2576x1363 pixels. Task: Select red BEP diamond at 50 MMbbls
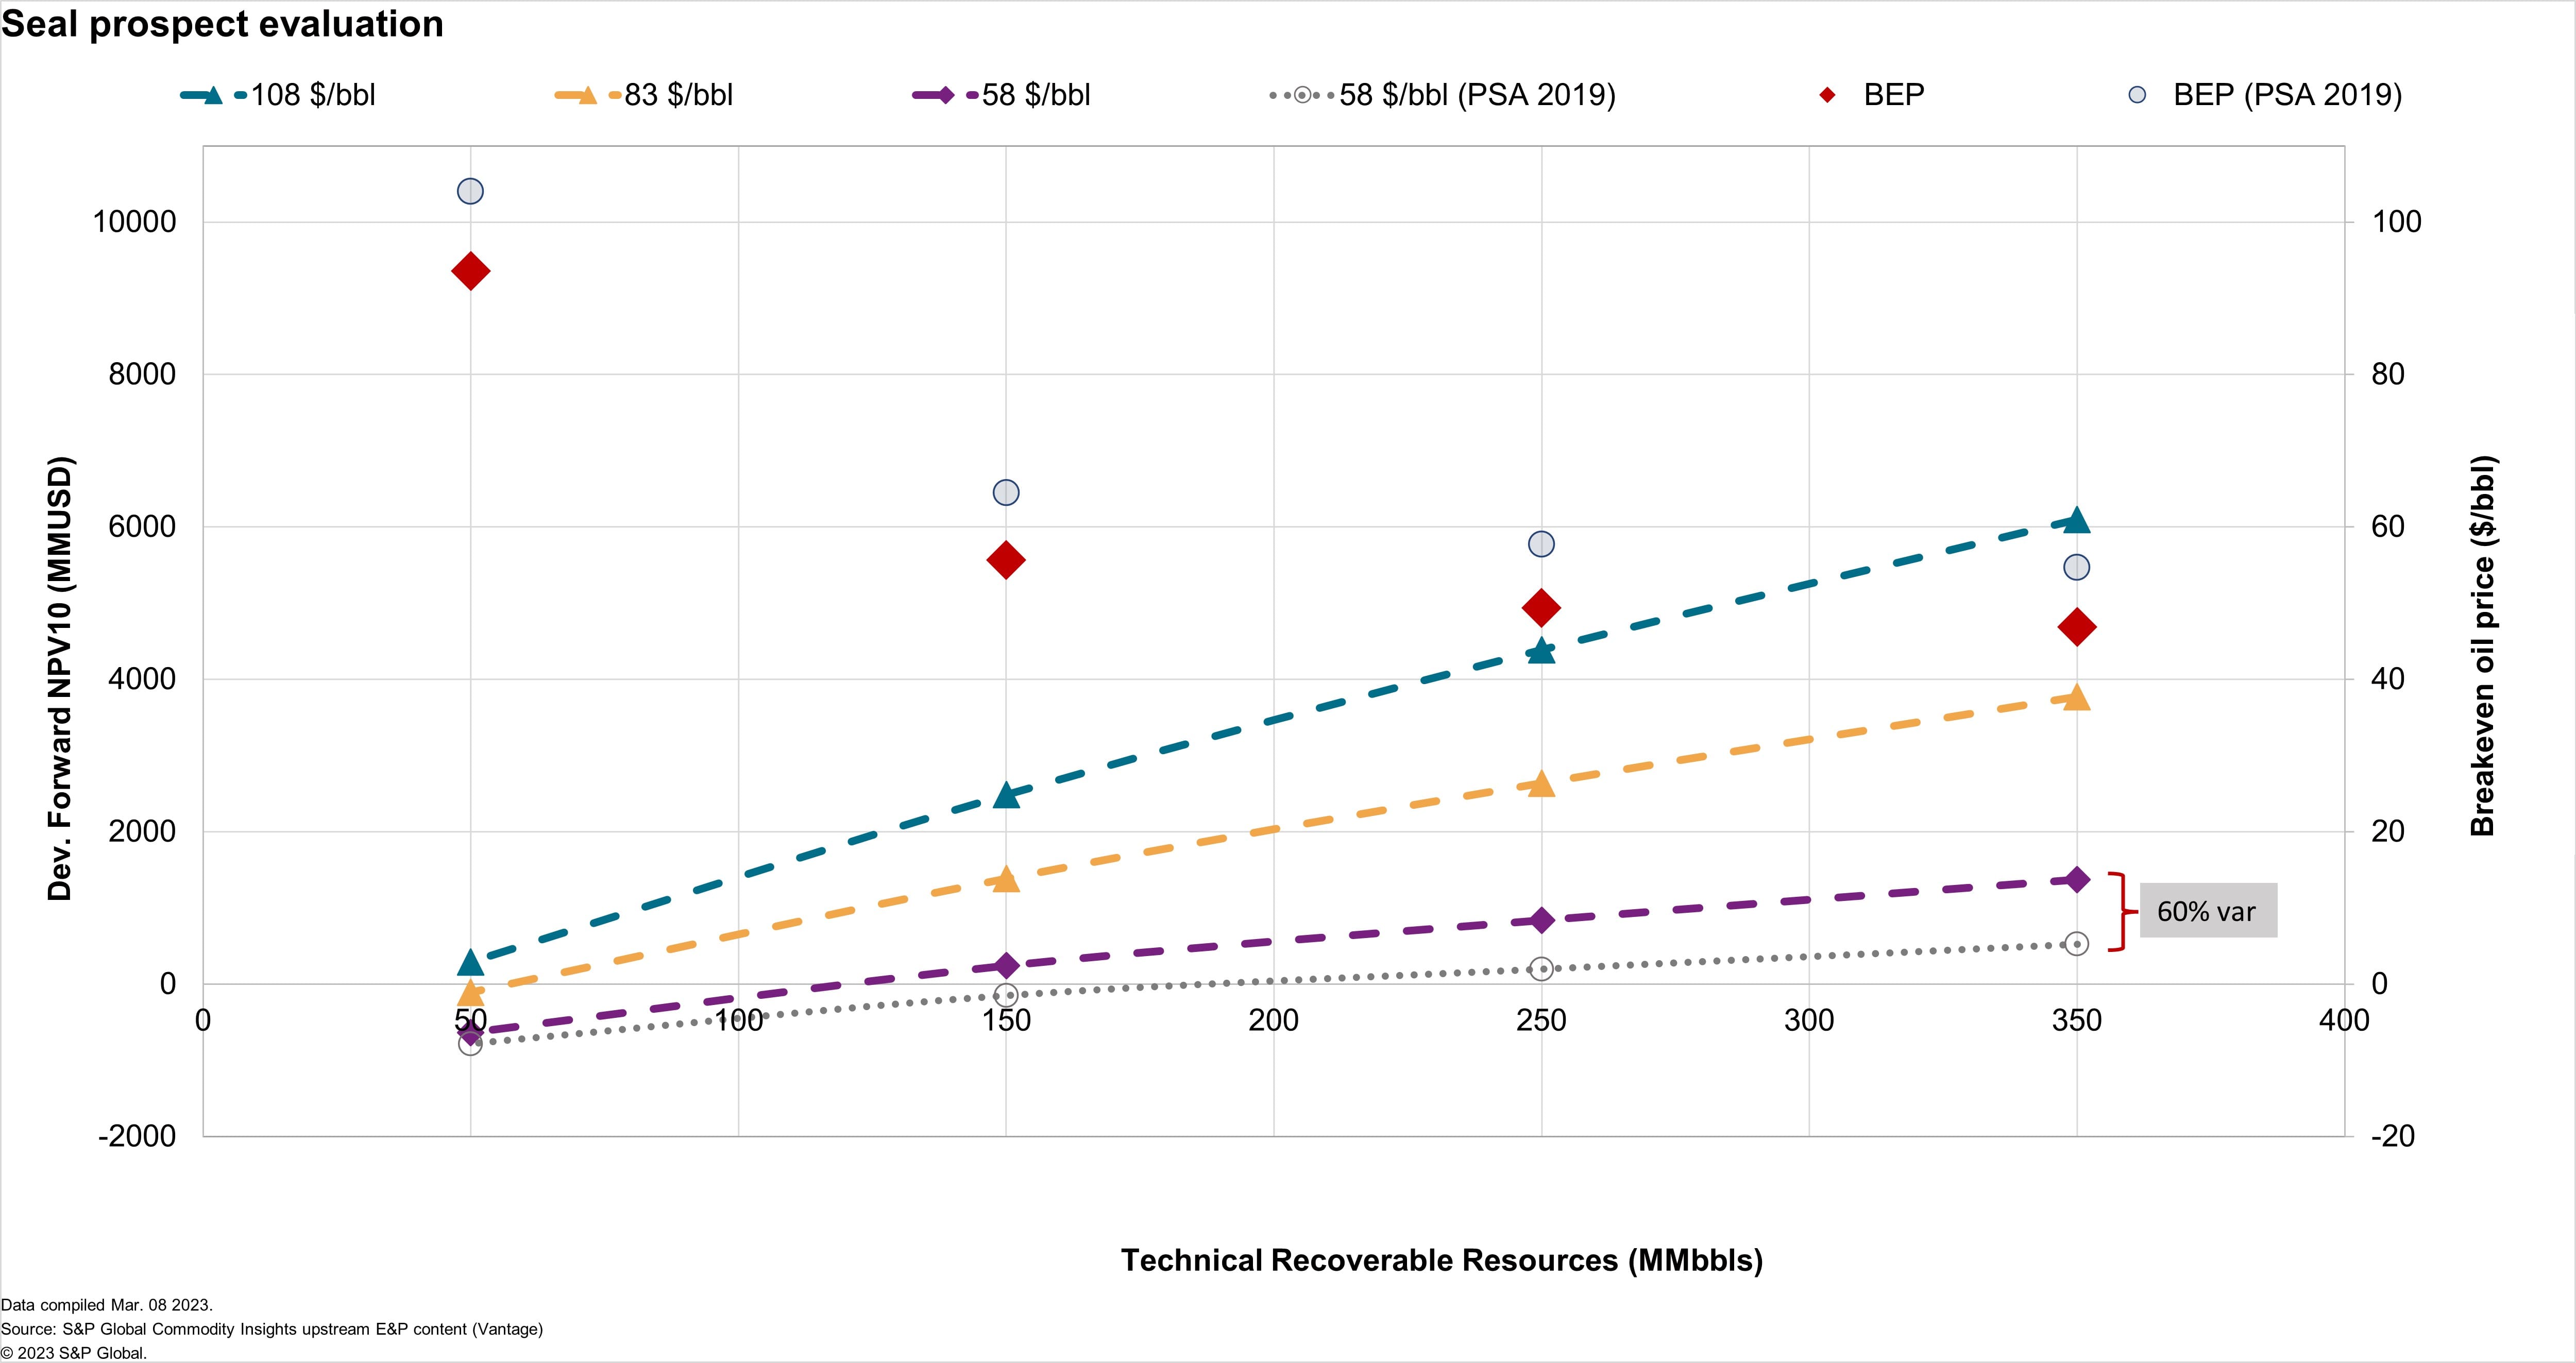click(x=470, y=271)
